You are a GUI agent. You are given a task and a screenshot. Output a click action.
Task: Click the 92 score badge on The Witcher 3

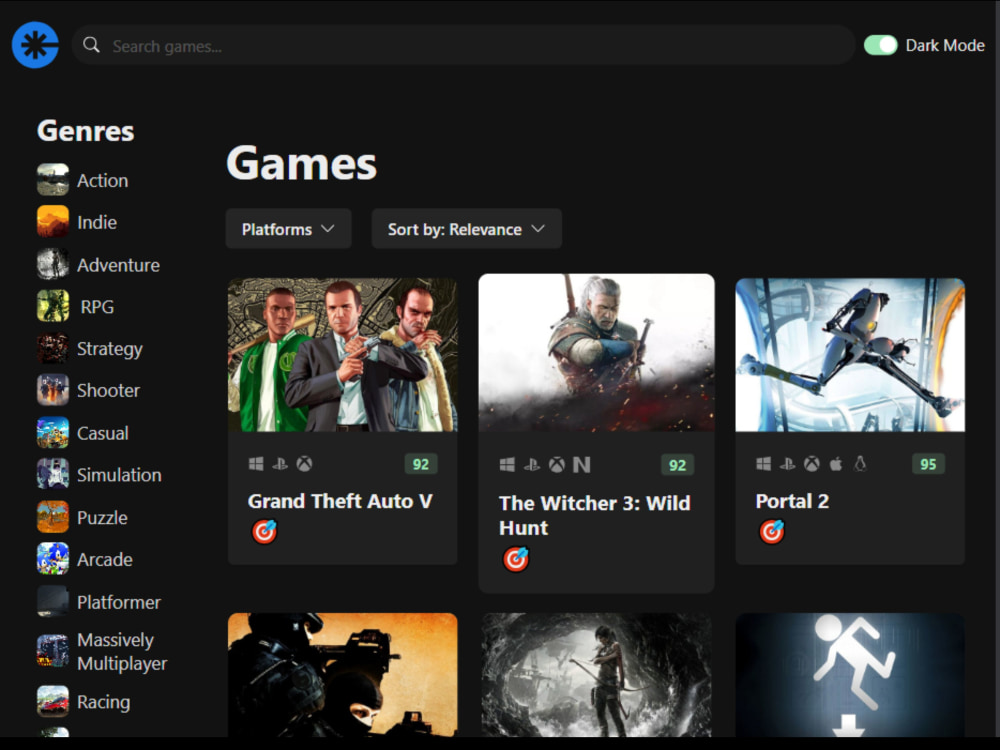[677, 465]
